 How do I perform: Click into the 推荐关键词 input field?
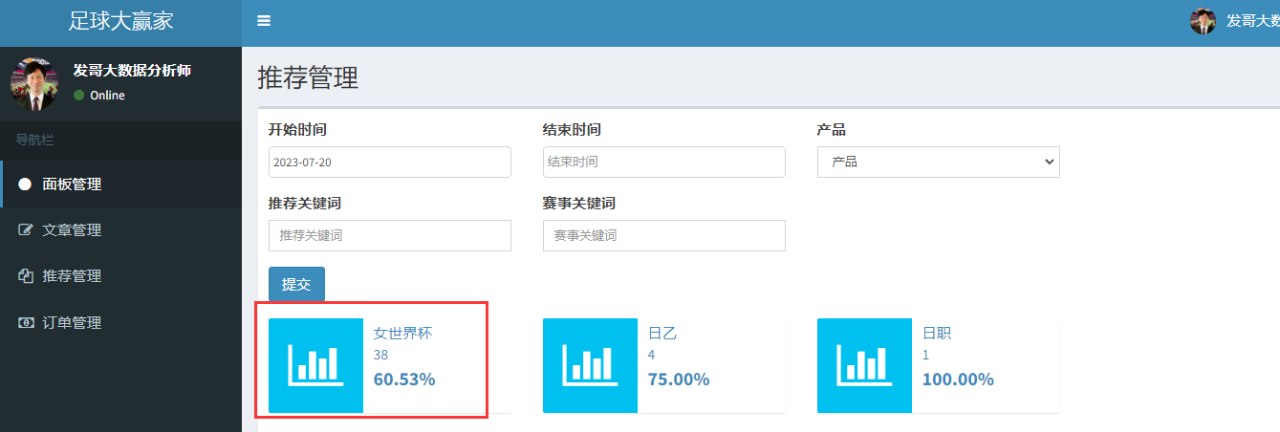tap(390, 236)
